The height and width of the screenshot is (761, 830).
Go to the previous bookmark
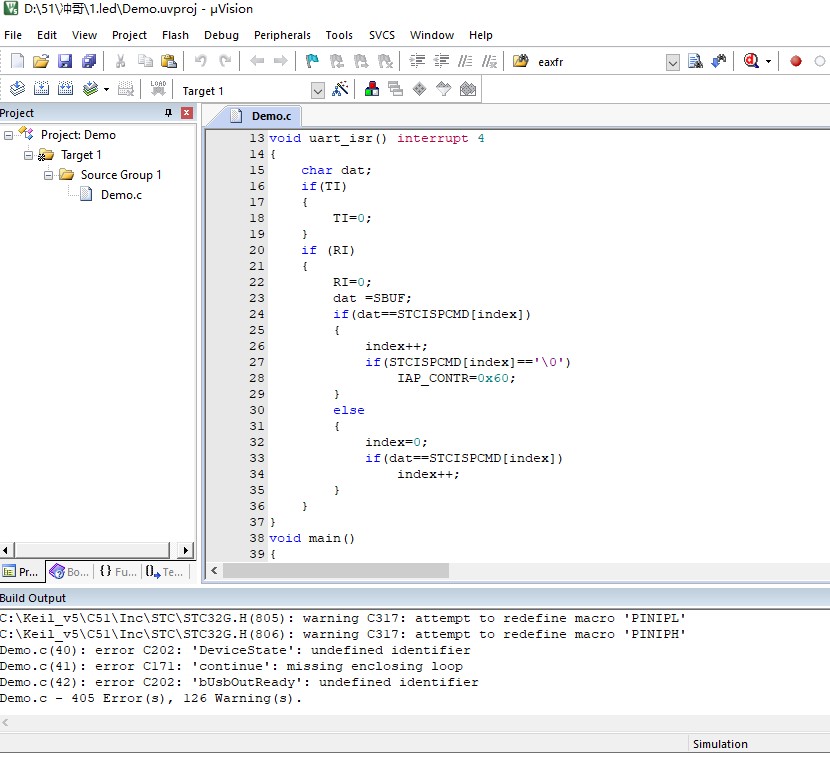(x=337, y=61)
